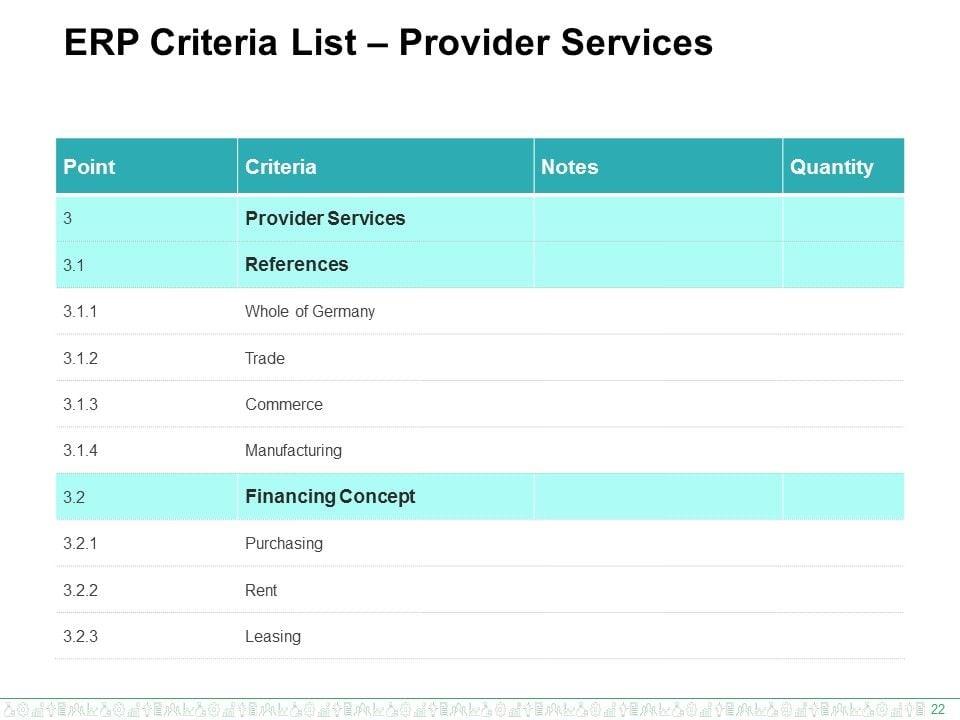Viewport: 960px width, 720px height.
Task: Select the 'Point' column header
Action: (89, 167)
